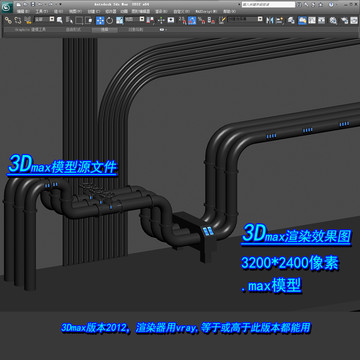The height and width of the screenshot is (360, 360).
Task: Activate the Select and Rotate tool
Action: click(110, 20)
